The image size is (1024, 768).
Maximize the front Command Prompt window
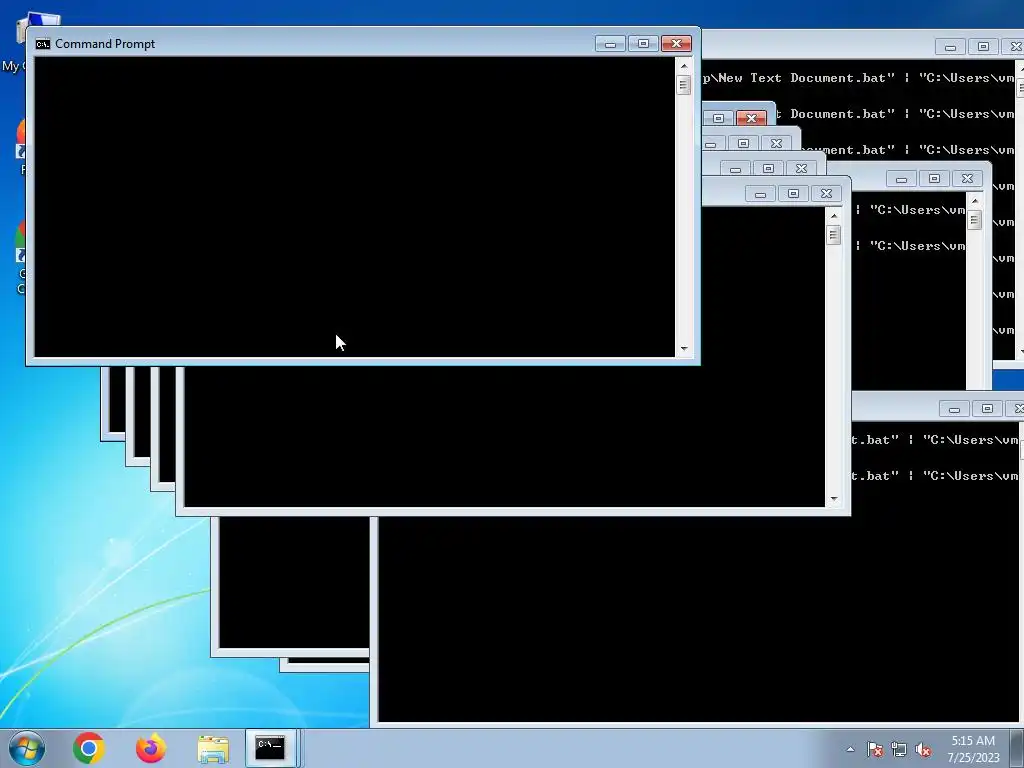tap(643, 44)
